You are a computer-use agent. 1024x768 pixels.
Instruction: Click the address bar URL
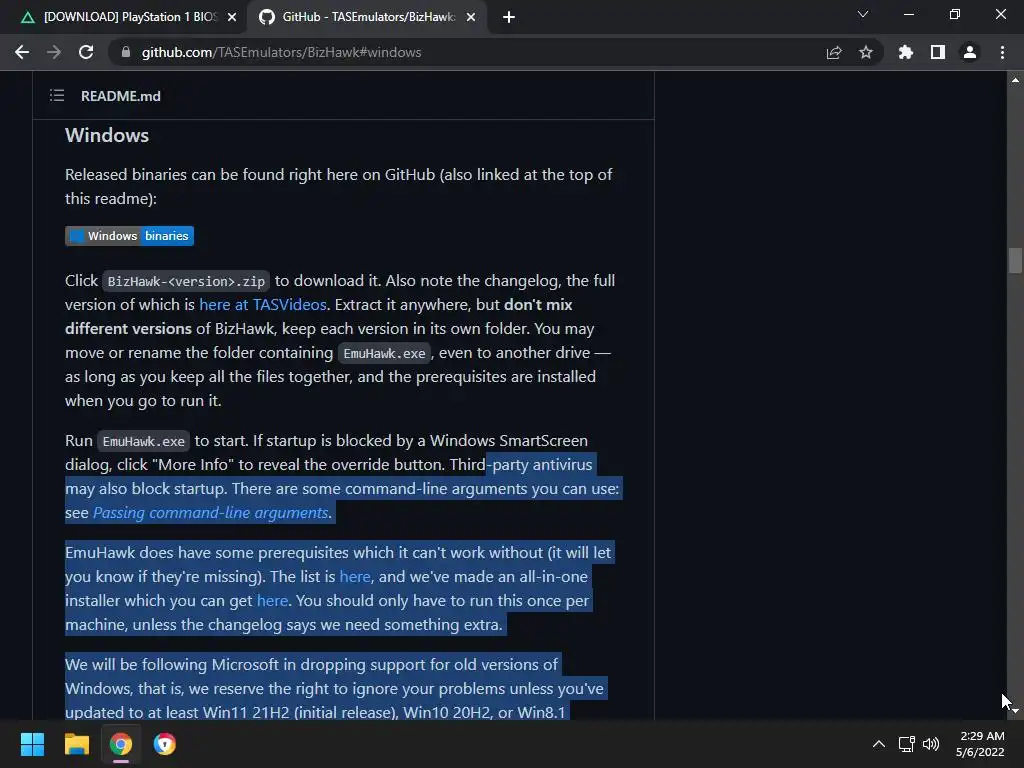281,52
